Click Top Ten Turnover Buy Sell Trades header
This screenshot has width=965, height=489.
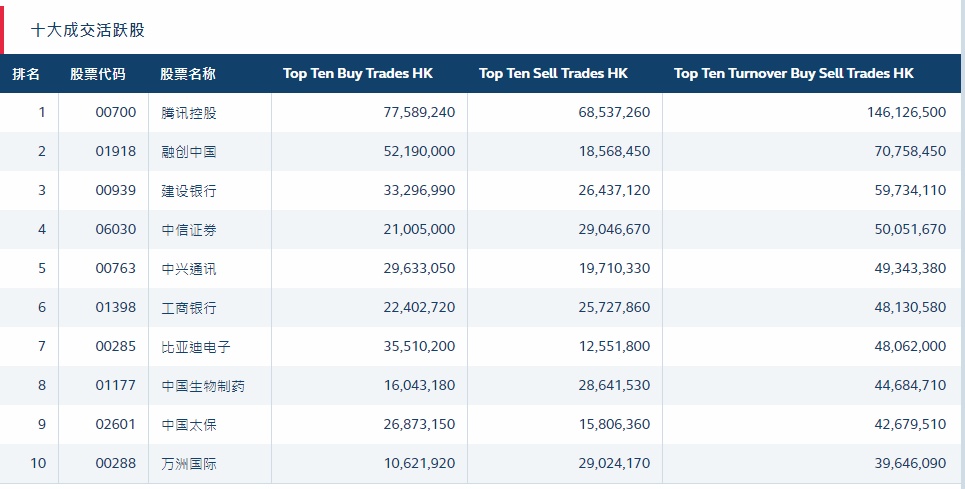(794, 74)
